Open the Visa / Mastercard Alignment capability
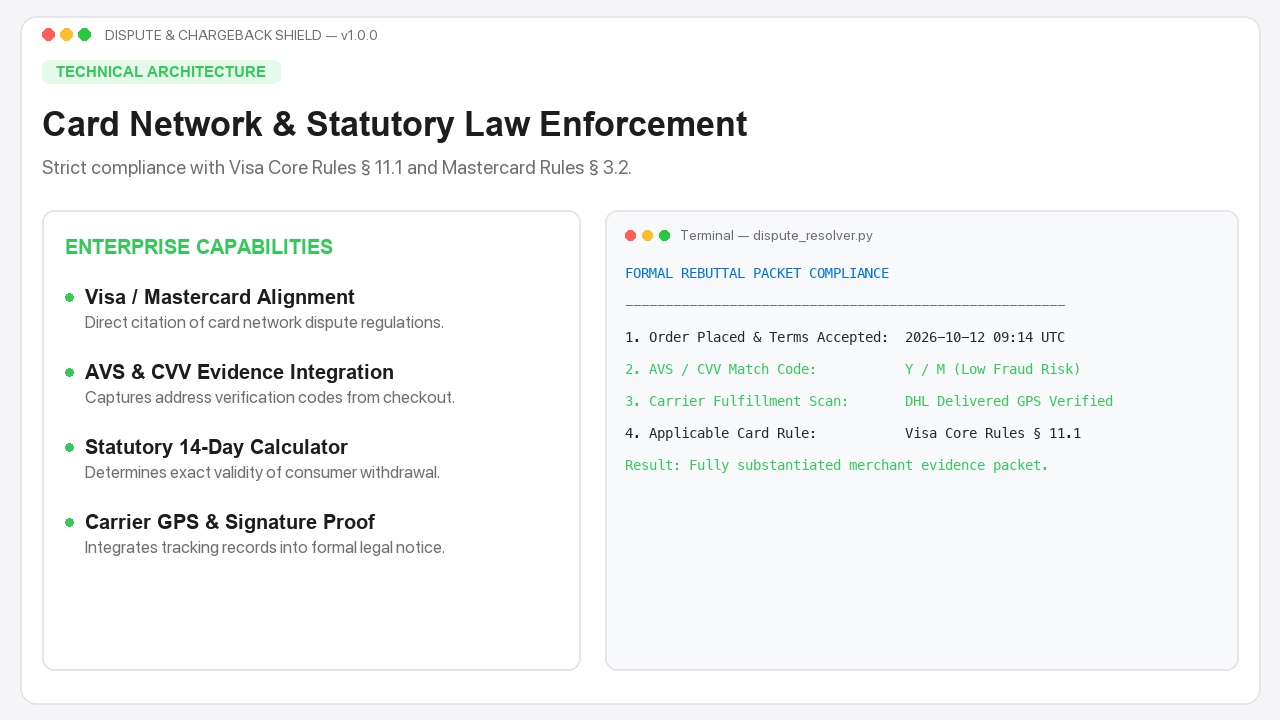1280x720 pixels. [x=220, y=297]
